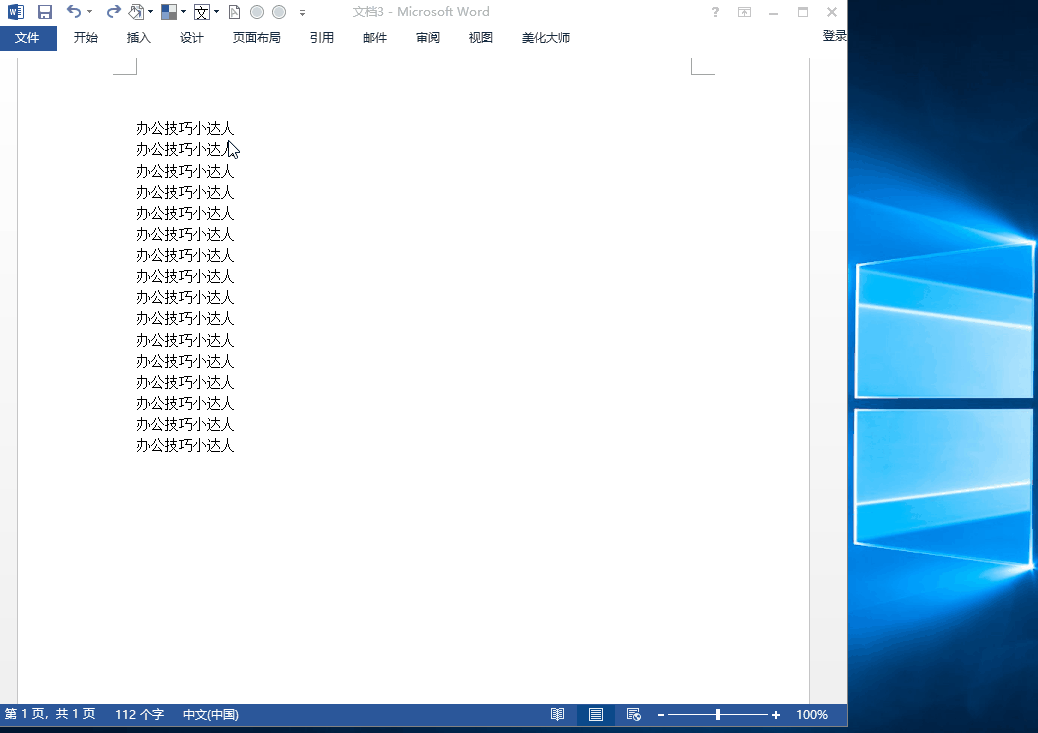Switch to Web Layout view
The height and width of the screenshot is (733, 1038).
633,715
